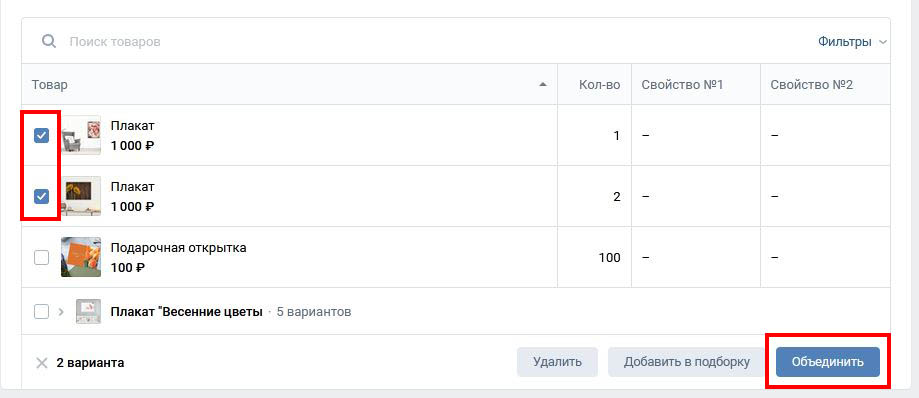Focus the Поиск товаров search field
919x398 pixels.
click(x=410, y=42)
